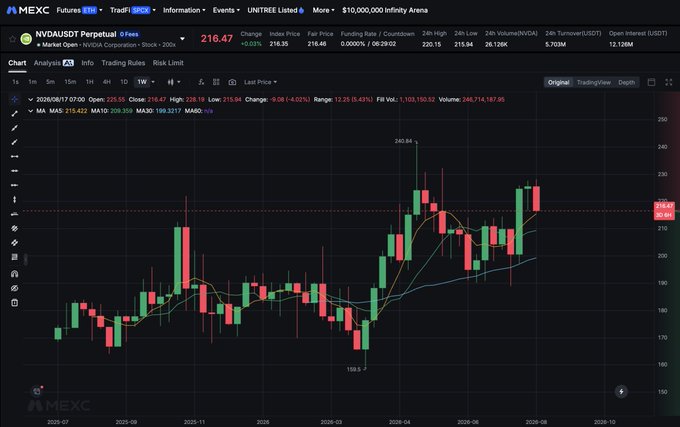Click the 240.84 high price marker
Image resolution: width=680 pixels, height=427 pixels.
(x=403, y=141)
